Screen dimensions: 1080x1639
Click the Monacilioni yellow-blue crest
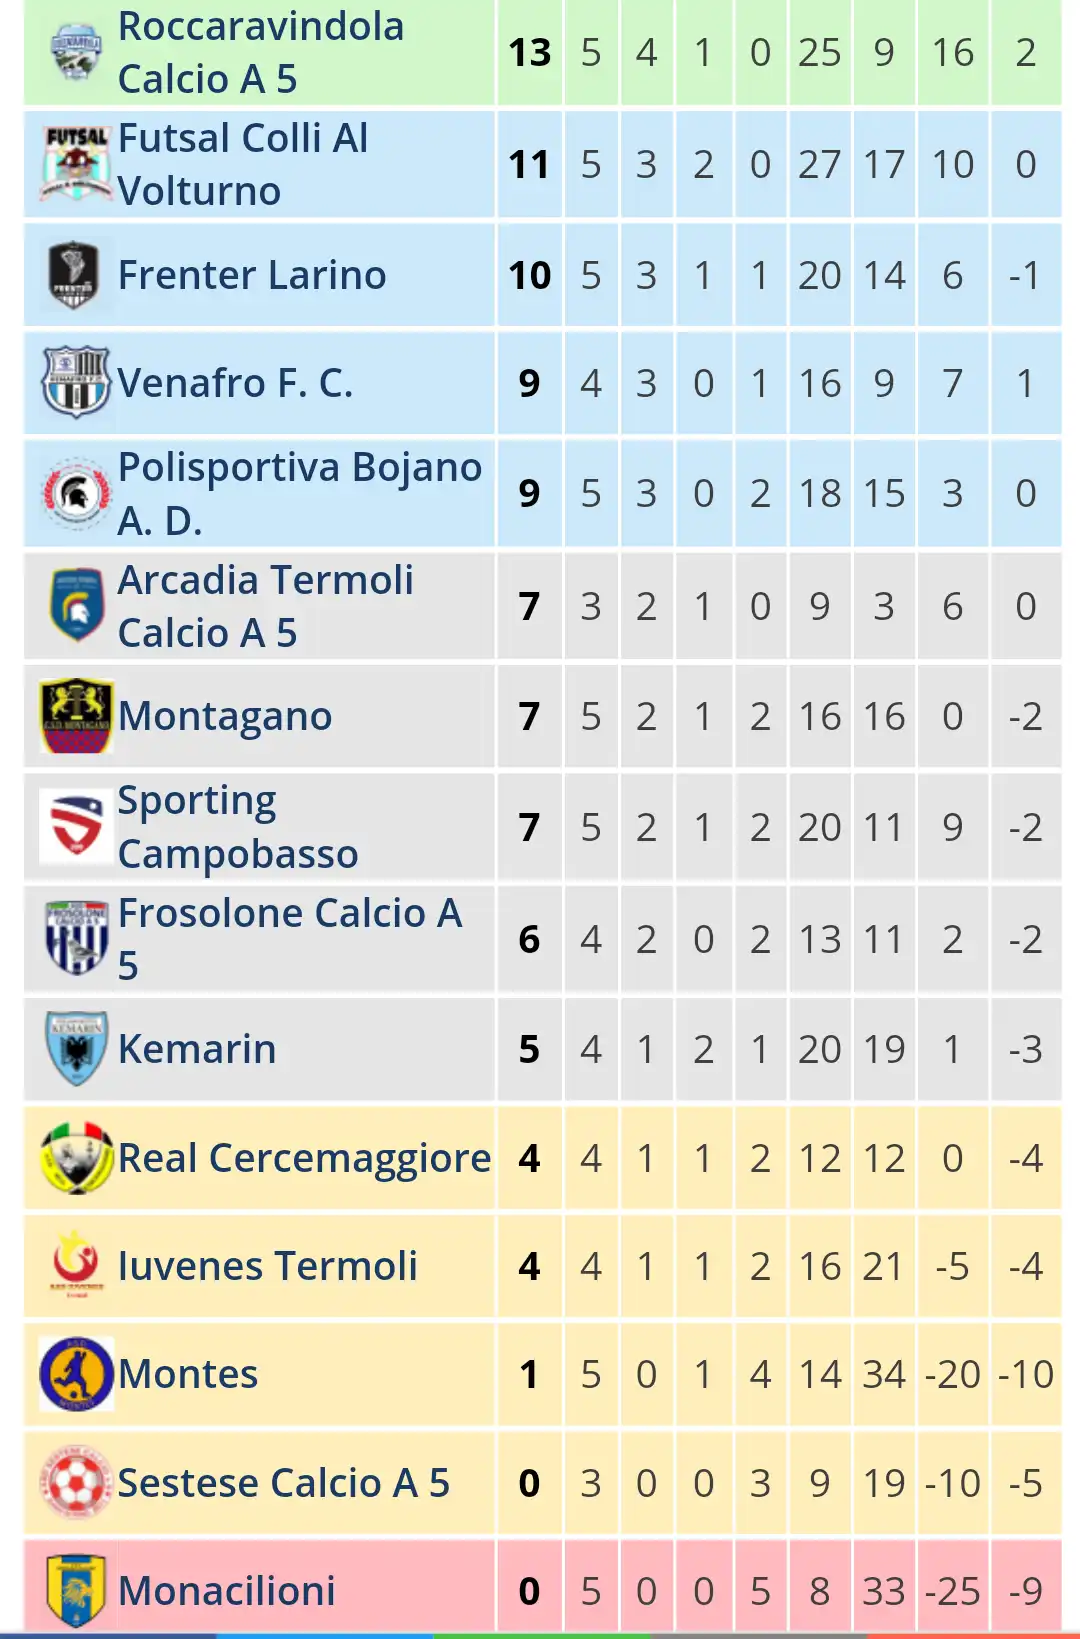click(x=76, y=1591)
